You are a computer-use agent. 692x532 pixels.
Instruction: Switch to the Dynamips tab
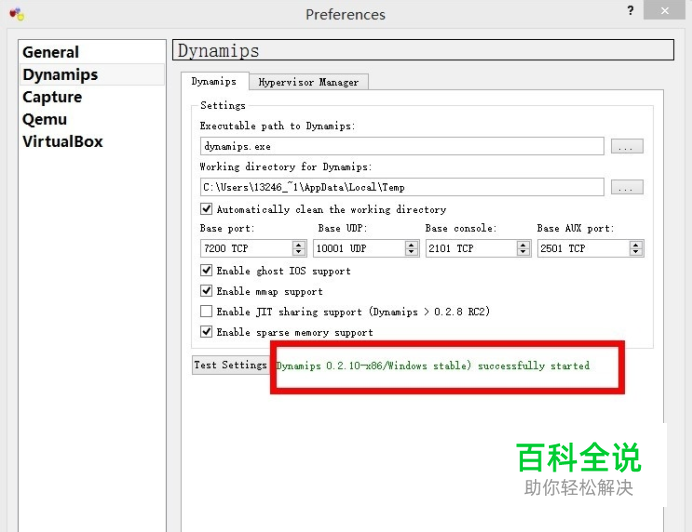click(x=214, y=81)
